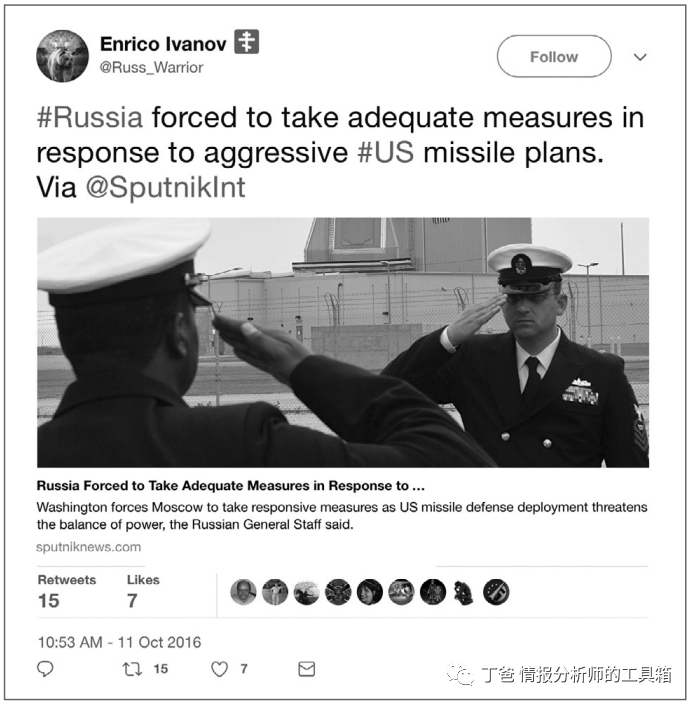View the Retweets count list
Image resolution: width=694 pixels, height=706 pixels.
(67, 592)
